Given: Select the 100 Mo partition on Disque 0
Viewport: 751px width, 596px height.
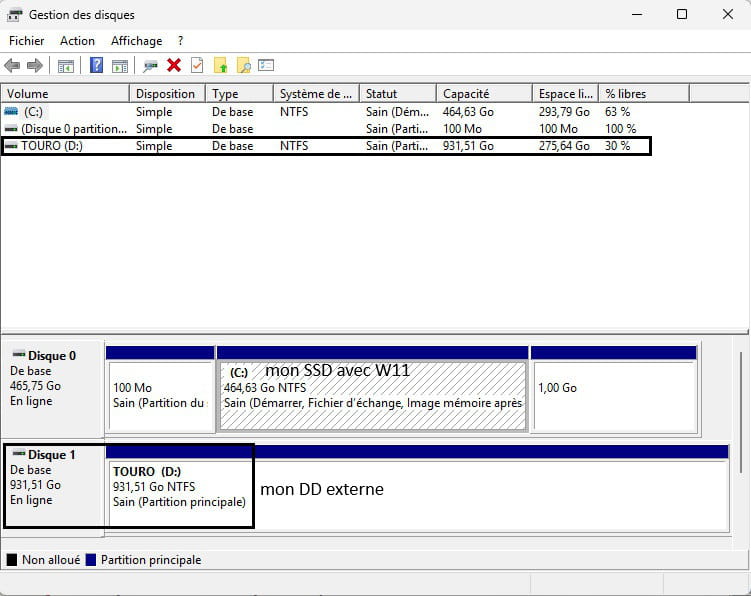Looking at the screenshot, I should pyautogui.click(x=159, y=395).
